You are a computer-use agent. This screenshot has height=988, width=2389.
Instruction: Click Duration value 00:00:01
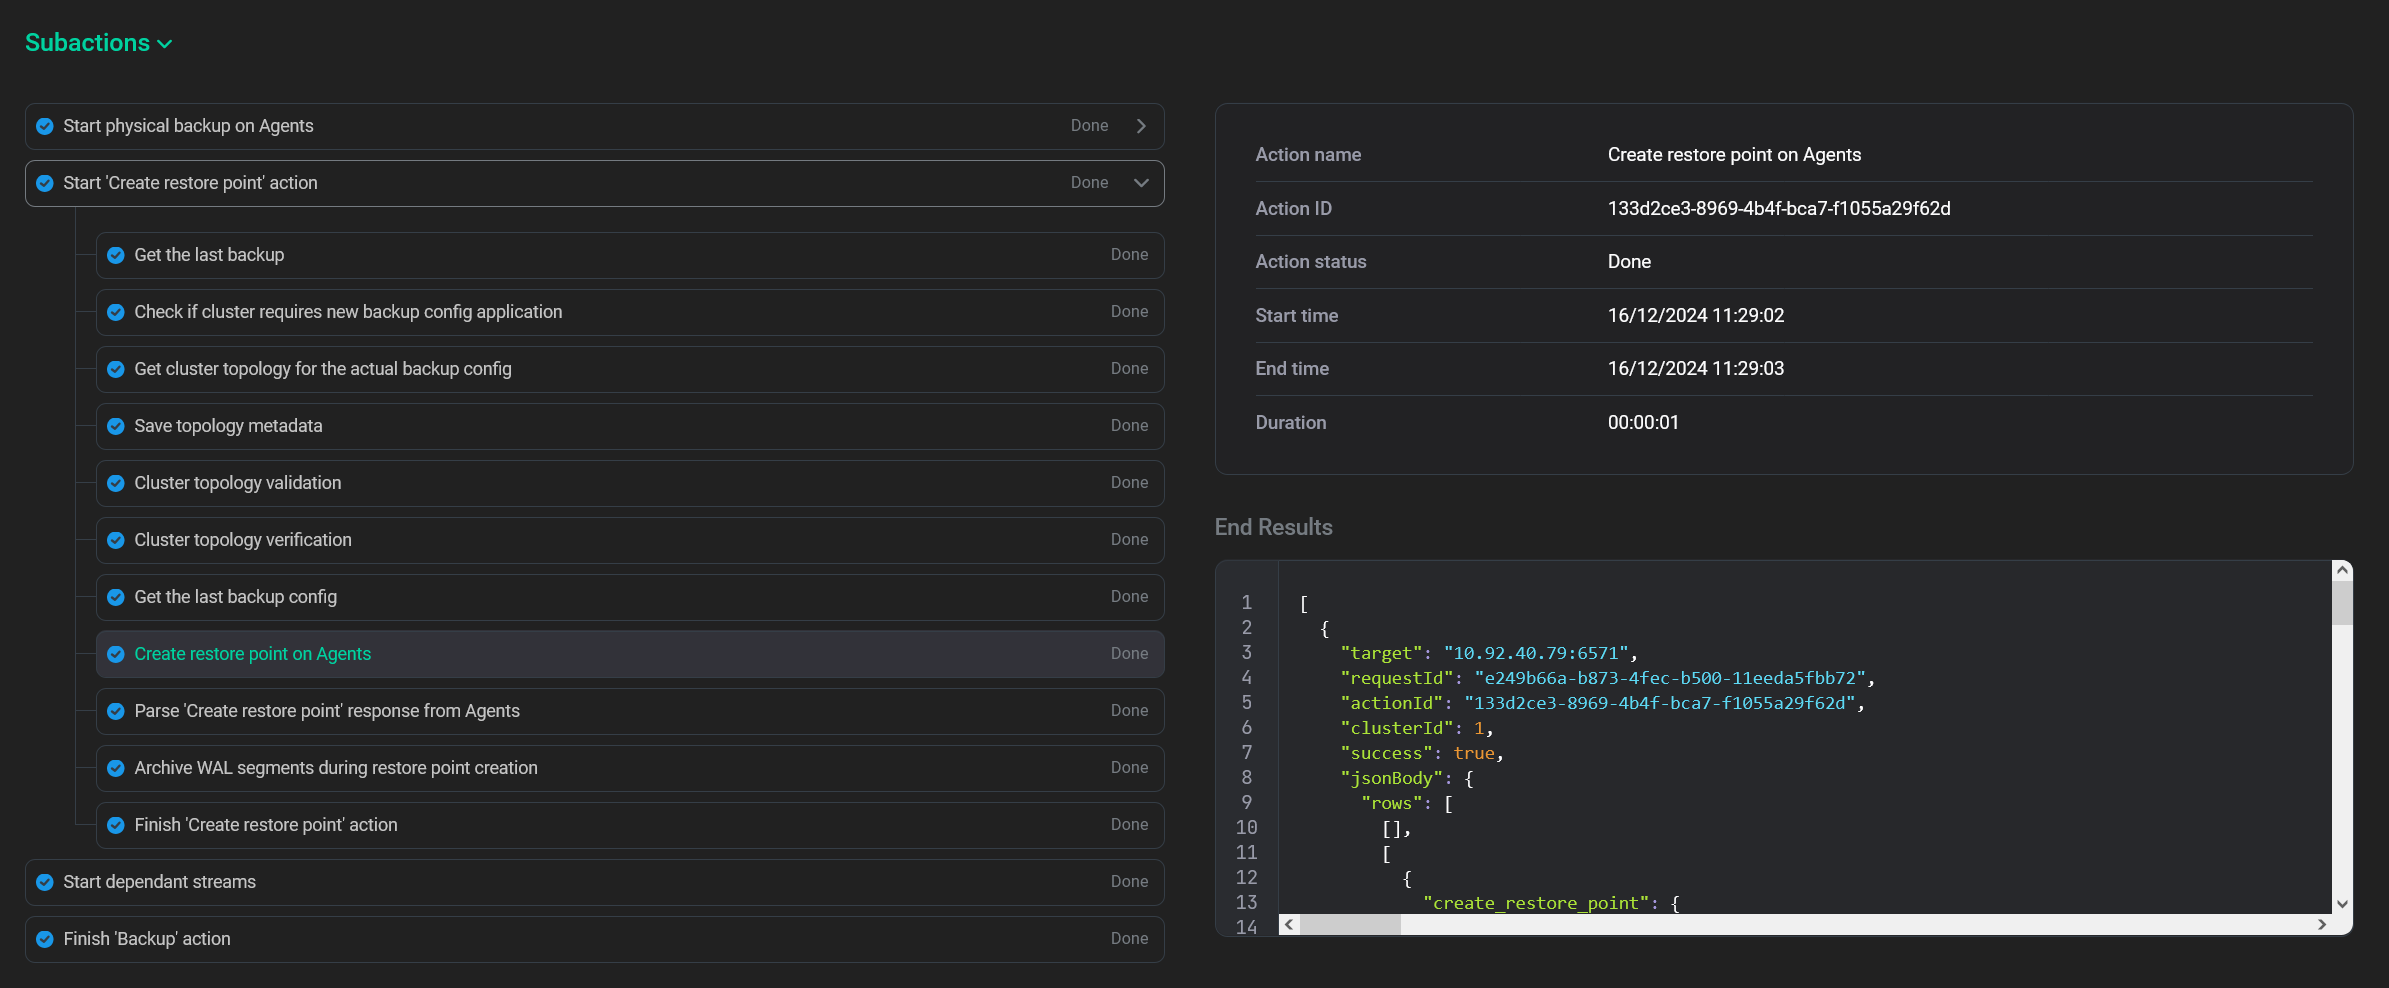(1643, 423)
